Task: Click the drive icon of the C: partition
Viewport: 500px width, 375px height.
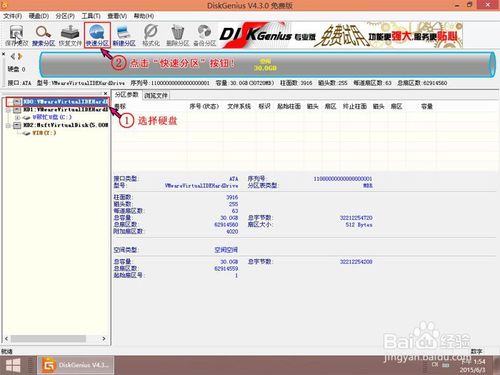Action: (x=27, y=117)
